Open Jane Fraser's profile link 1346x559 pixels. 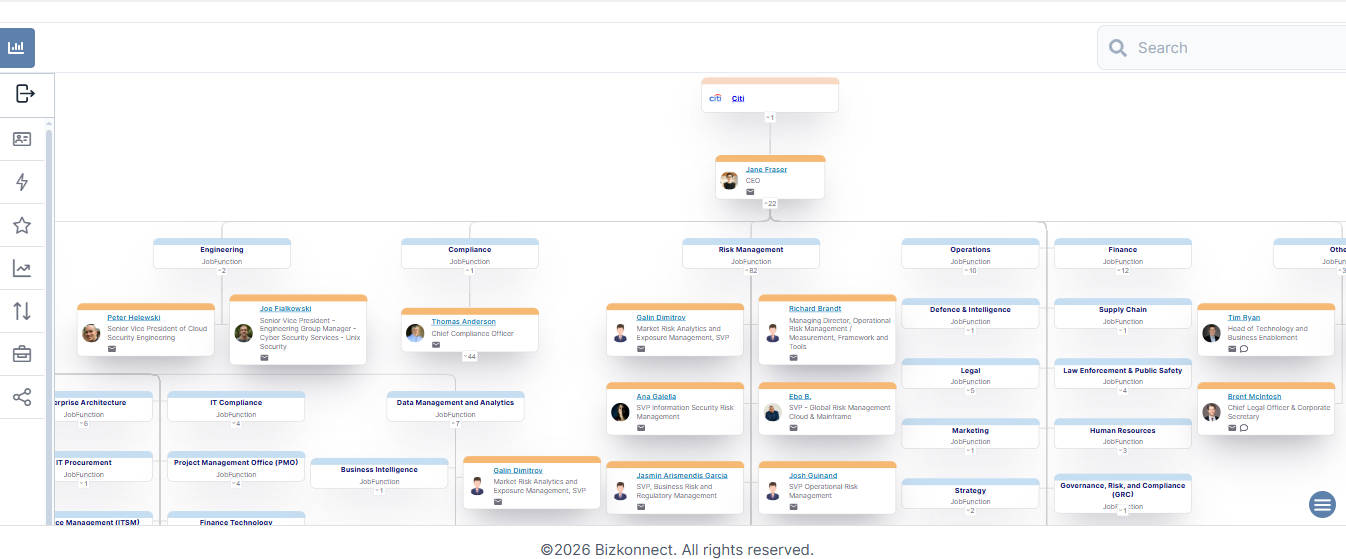766,169
